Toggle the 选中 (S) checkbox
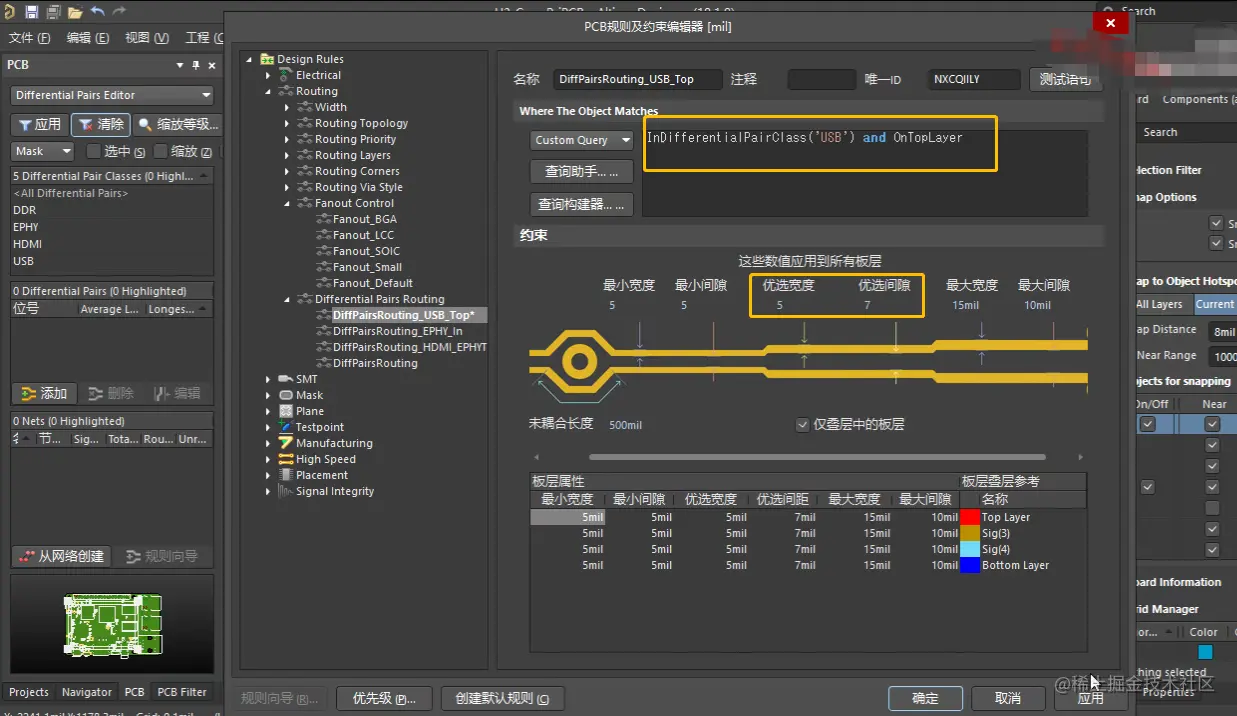 [x=94, y=151]
